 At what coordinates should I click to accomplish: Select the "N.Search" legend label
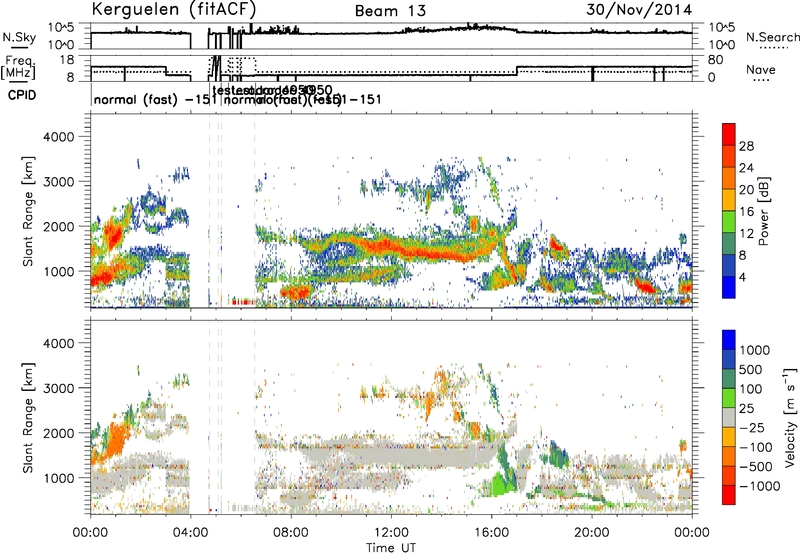[772, 37]
